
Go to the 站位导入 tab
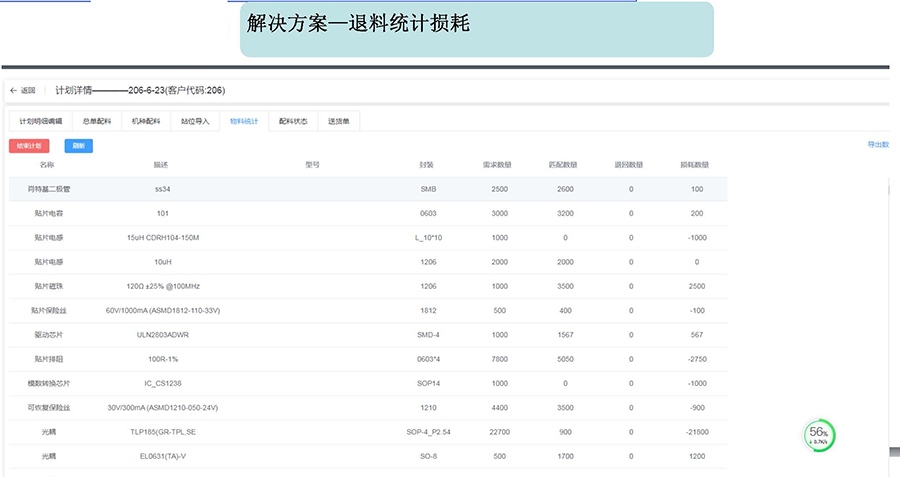click(x=195, y=121)
